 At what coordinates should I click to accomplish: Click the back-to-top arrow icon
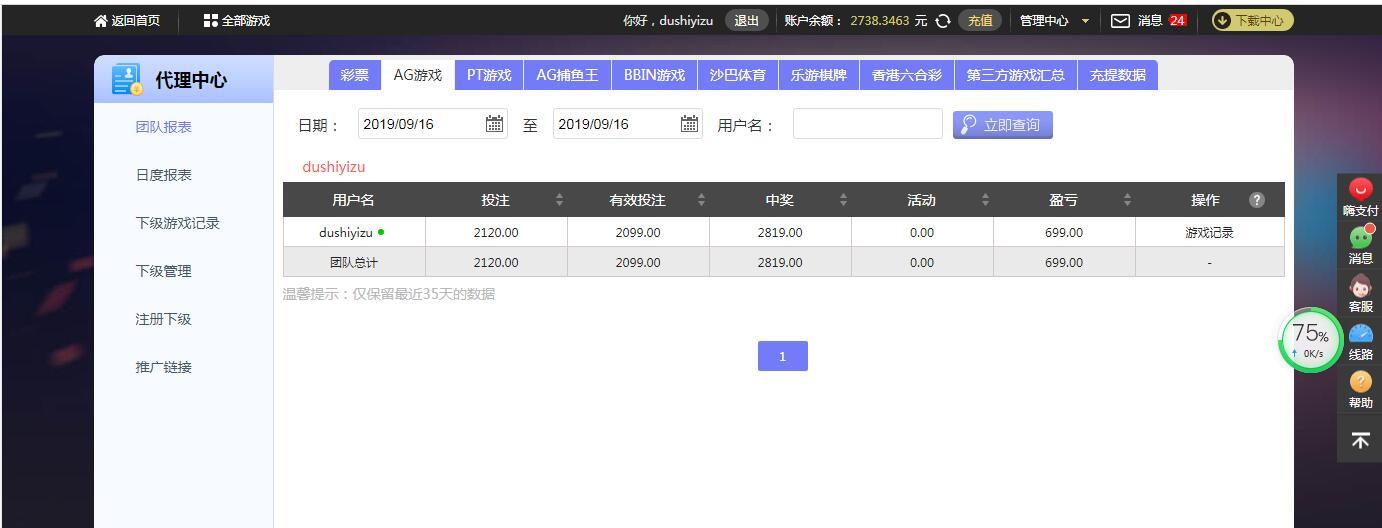1360,440
